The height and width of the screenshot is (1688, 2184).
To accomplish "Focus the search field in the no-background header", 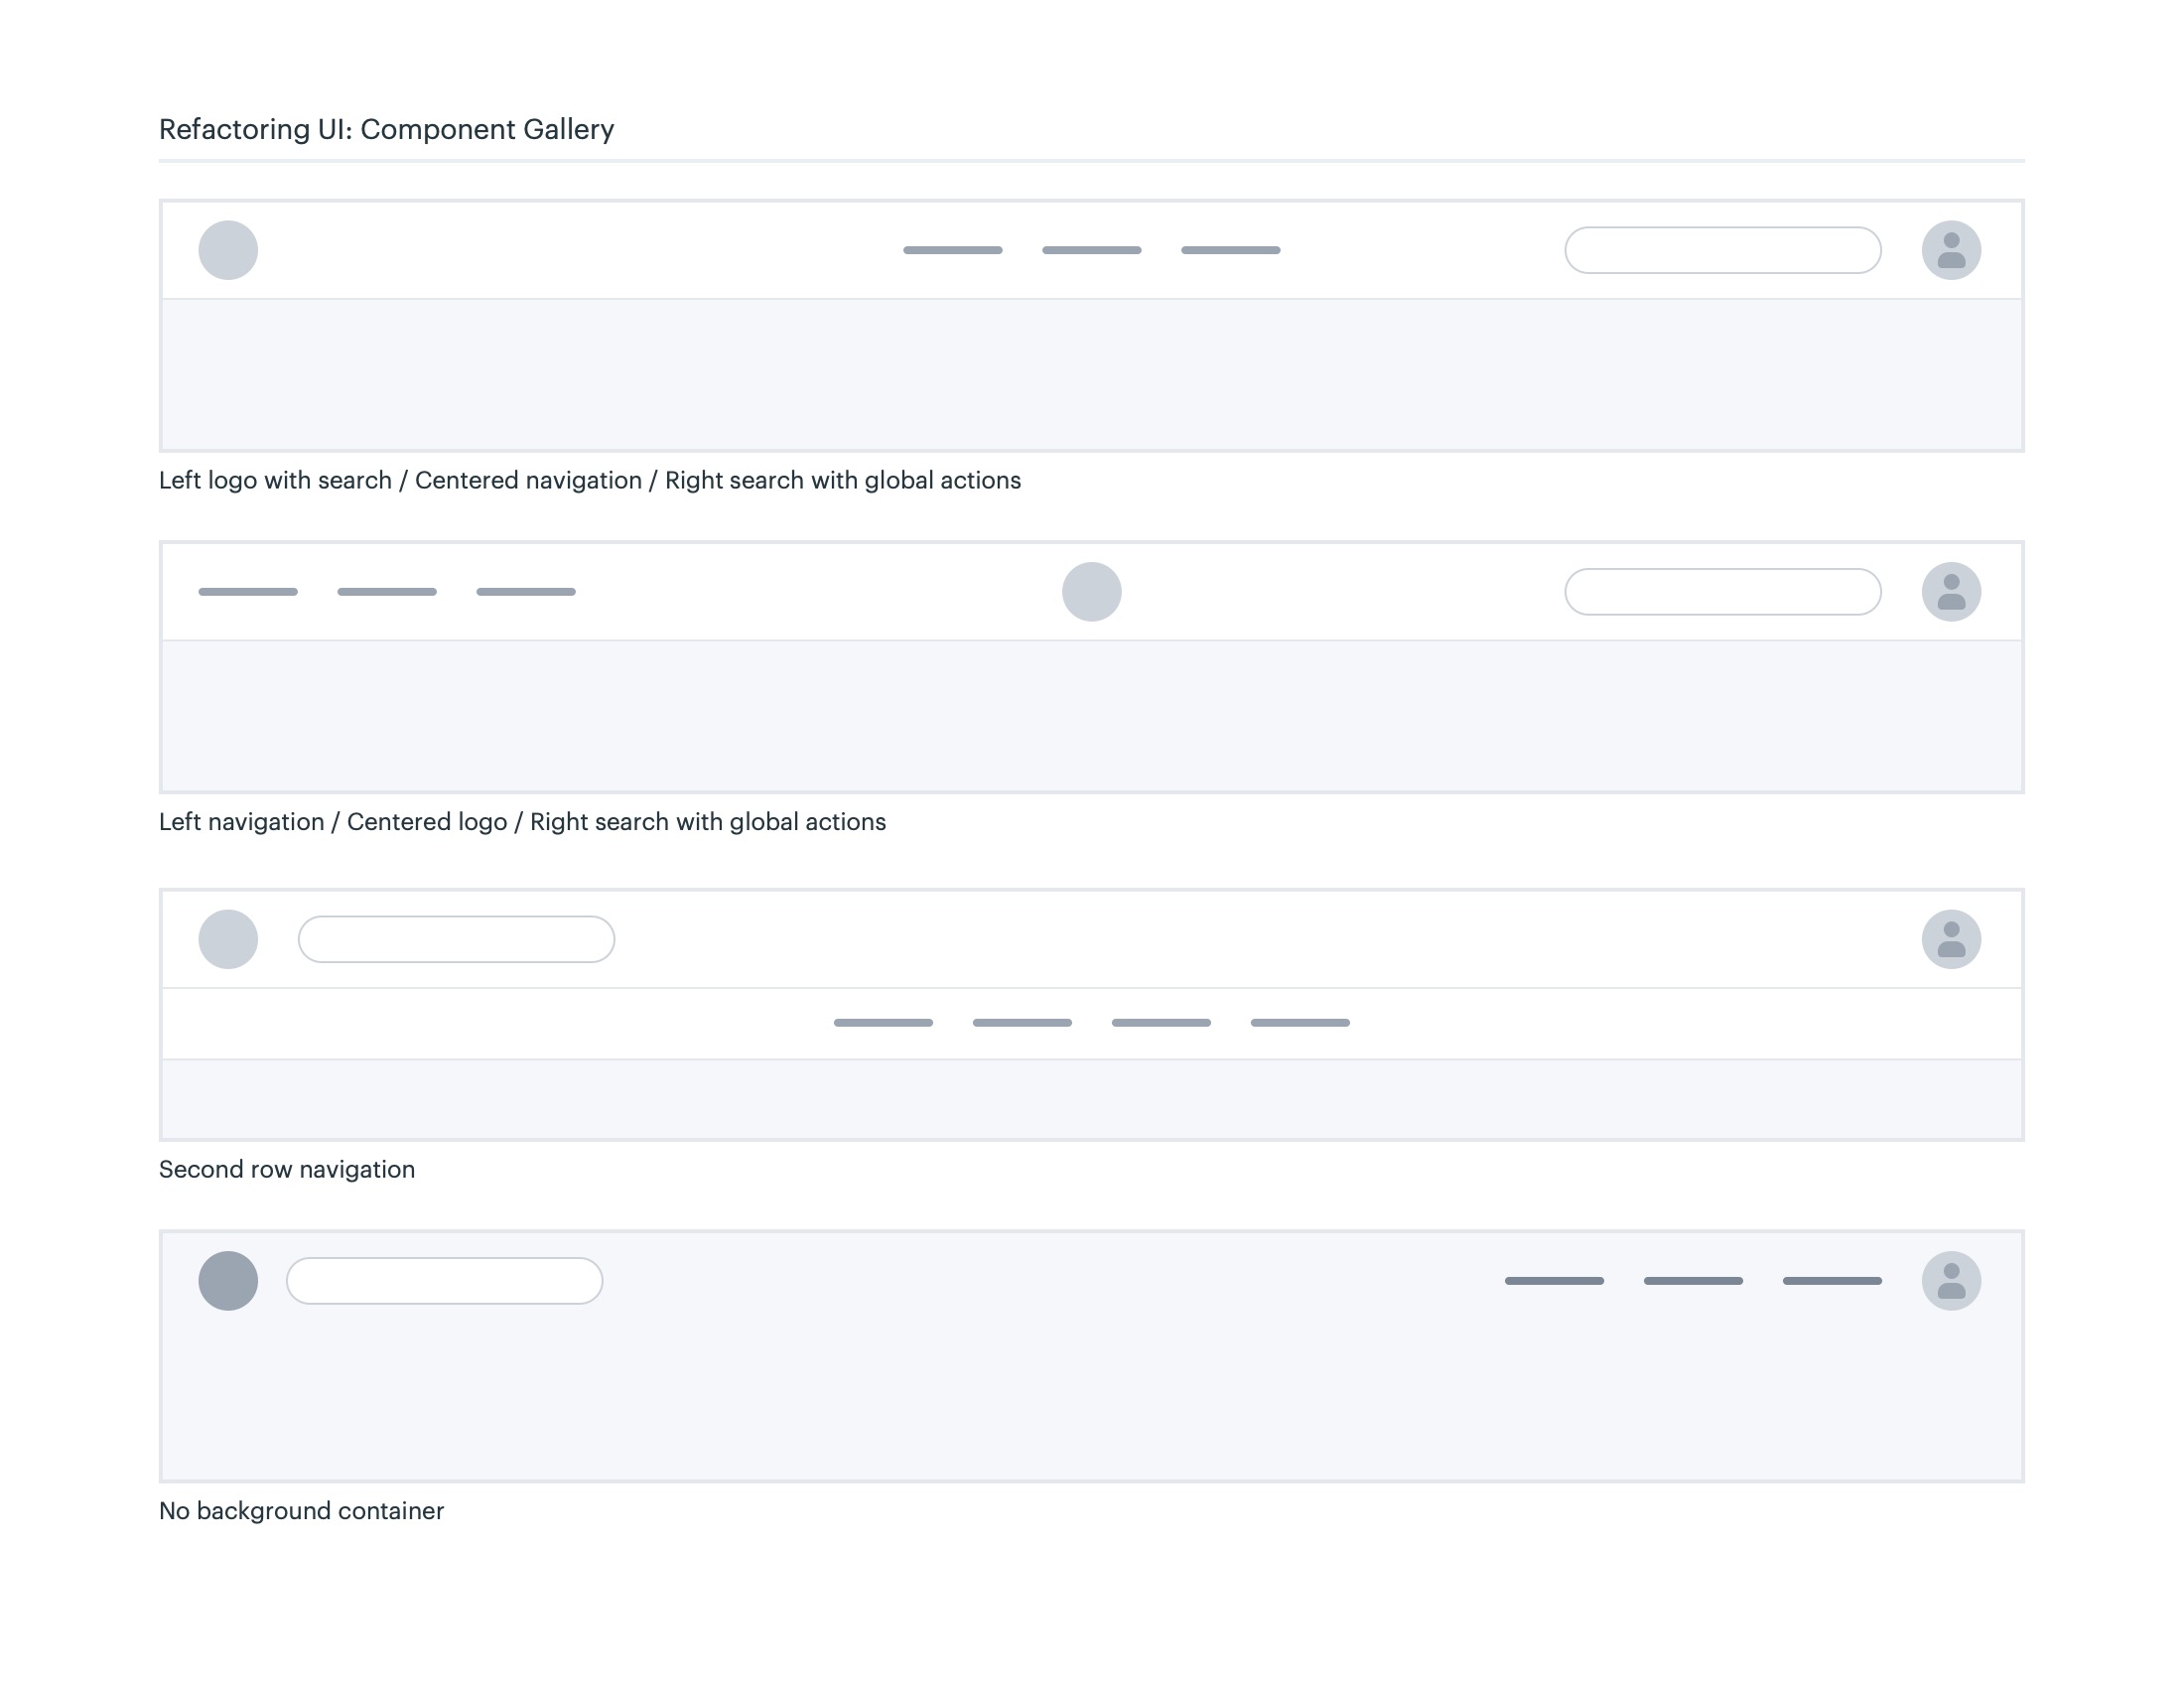I will point(444,1281).
